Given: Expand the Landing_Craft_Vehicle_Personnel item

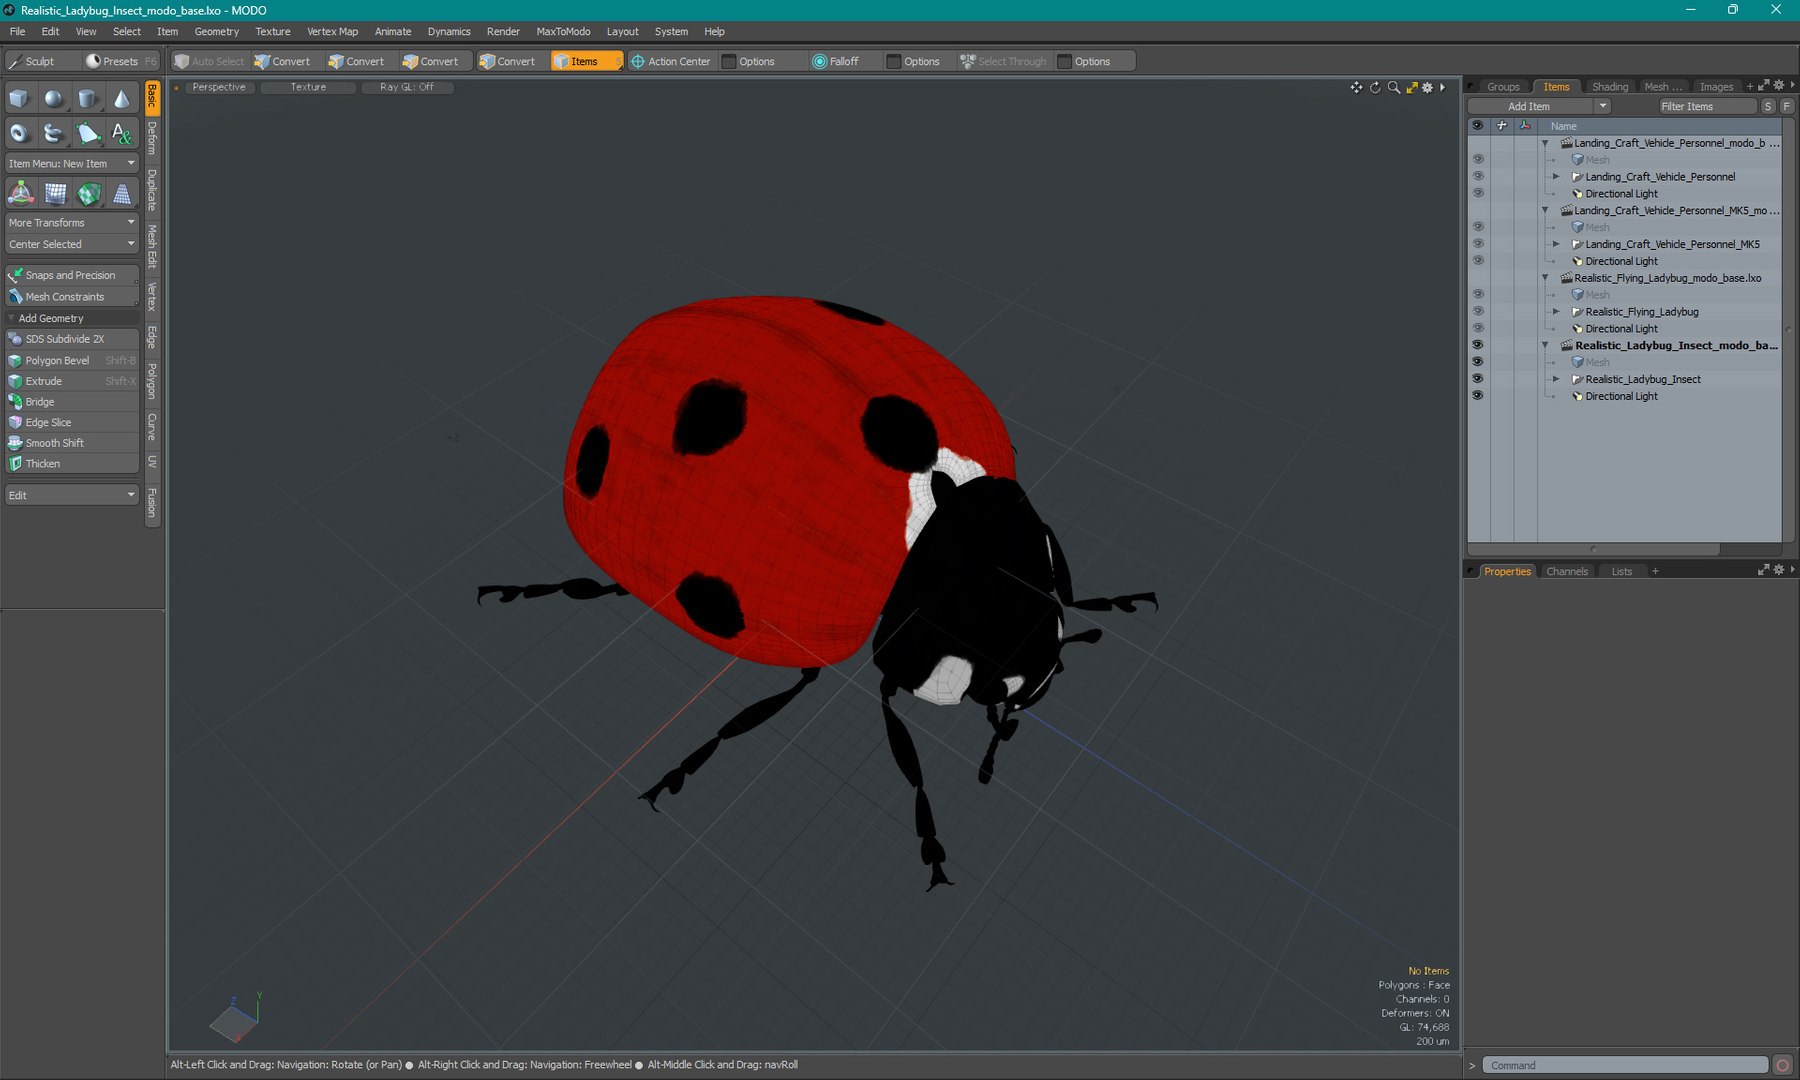Looking at the screenshot, I should point(1556,177).
